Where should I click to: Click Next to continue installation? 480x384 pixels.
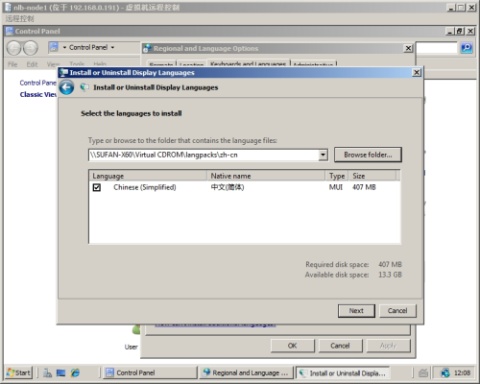tap(356, 311)
